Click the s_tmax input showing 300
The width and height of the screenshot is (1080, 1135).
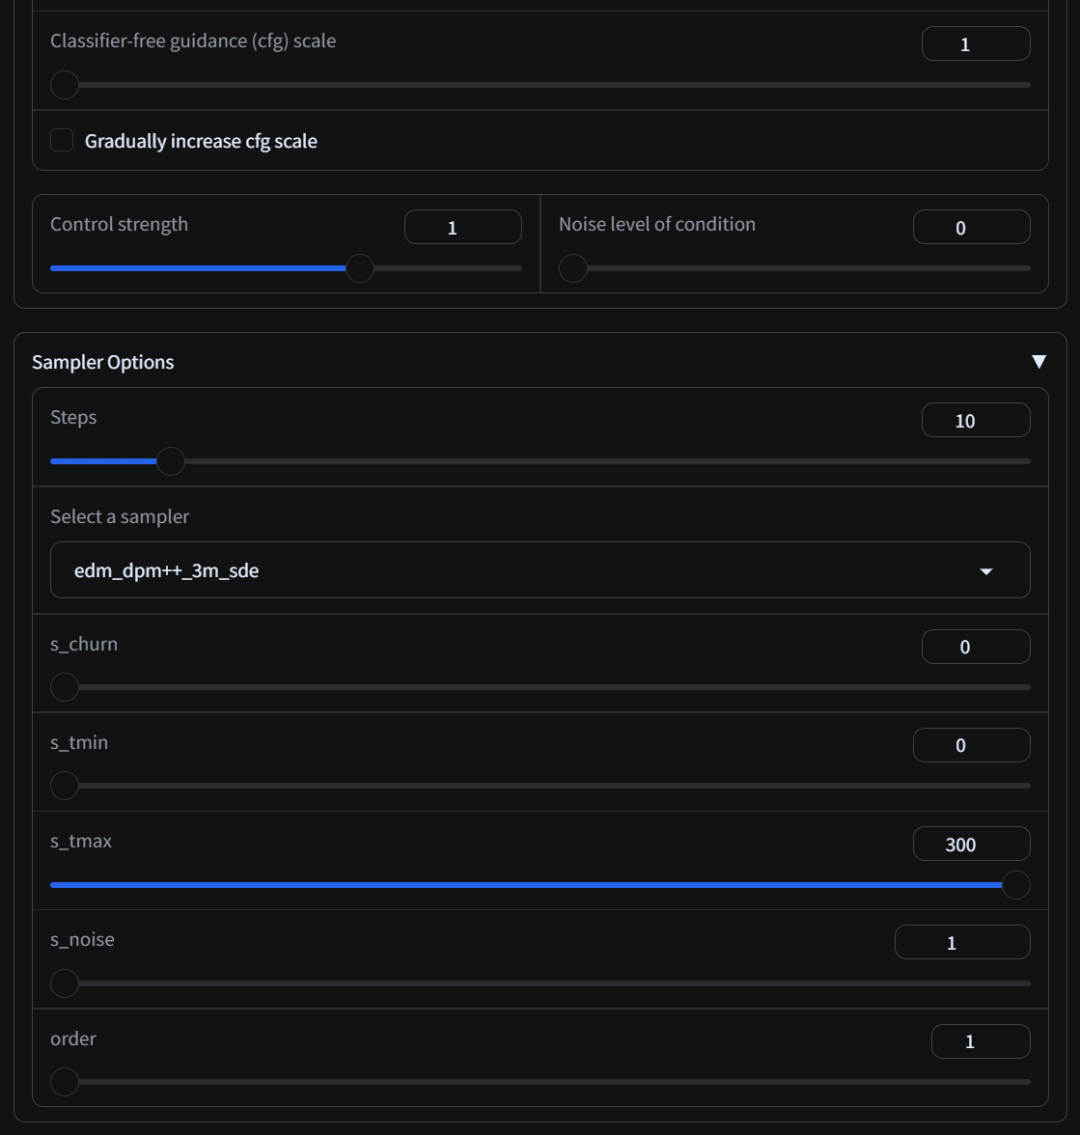coord(970,844)
